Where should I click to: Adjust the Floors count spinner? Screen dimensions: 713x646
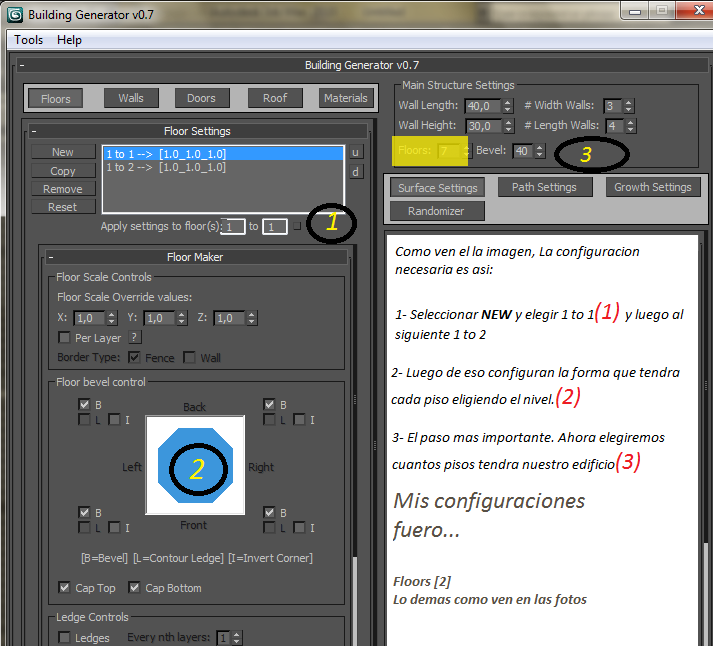(468, 151)
